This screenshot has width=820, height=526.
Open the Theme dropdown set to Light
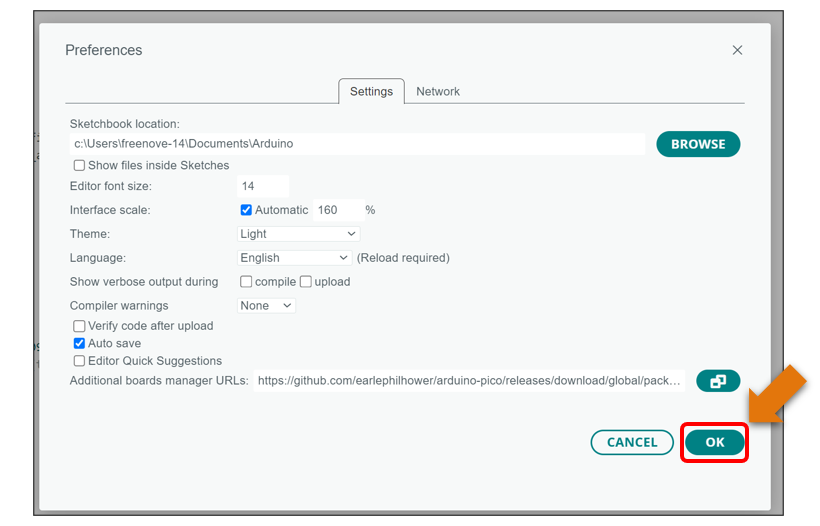pos(298,234)
